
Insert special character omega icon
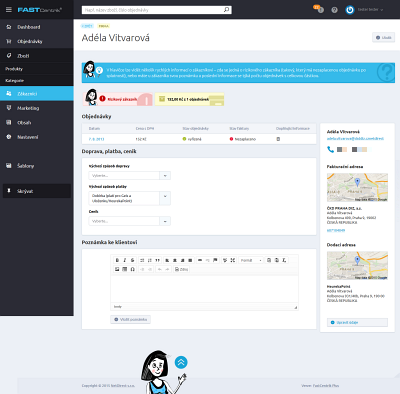(x=132, y=269)
